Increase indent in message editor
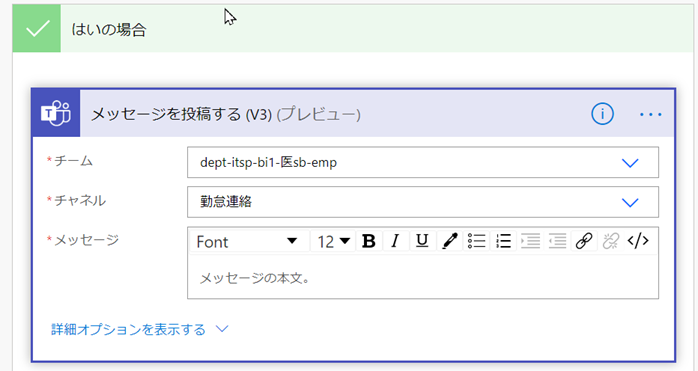This screenshot has width=698, height=371. pyautogui.click(x=530, y=241)
